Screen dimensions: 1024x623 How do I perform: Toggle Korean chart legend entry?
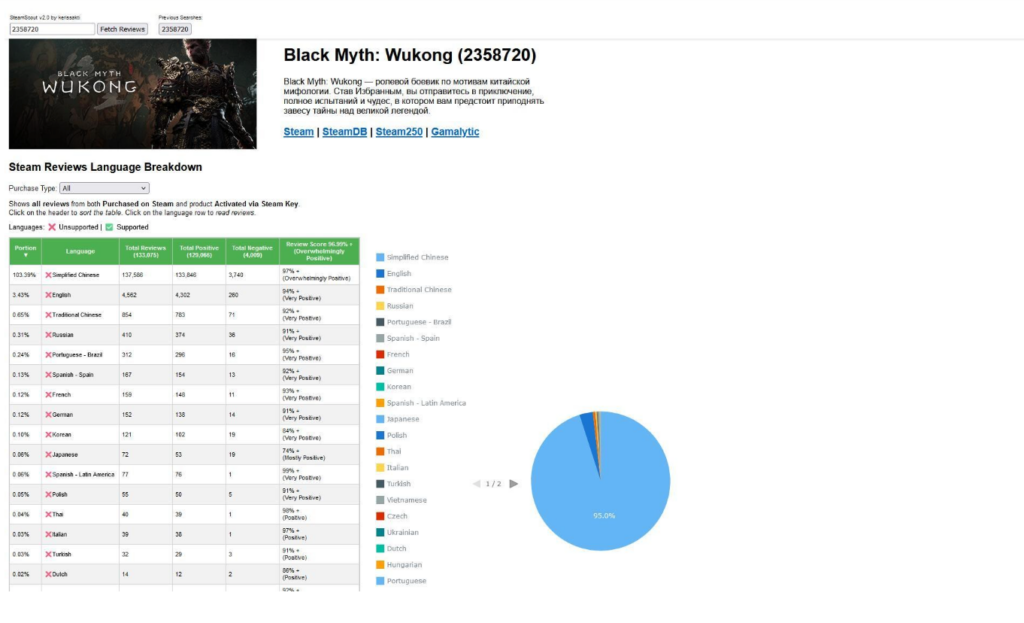pyautogui.click(x=394, y=387)
